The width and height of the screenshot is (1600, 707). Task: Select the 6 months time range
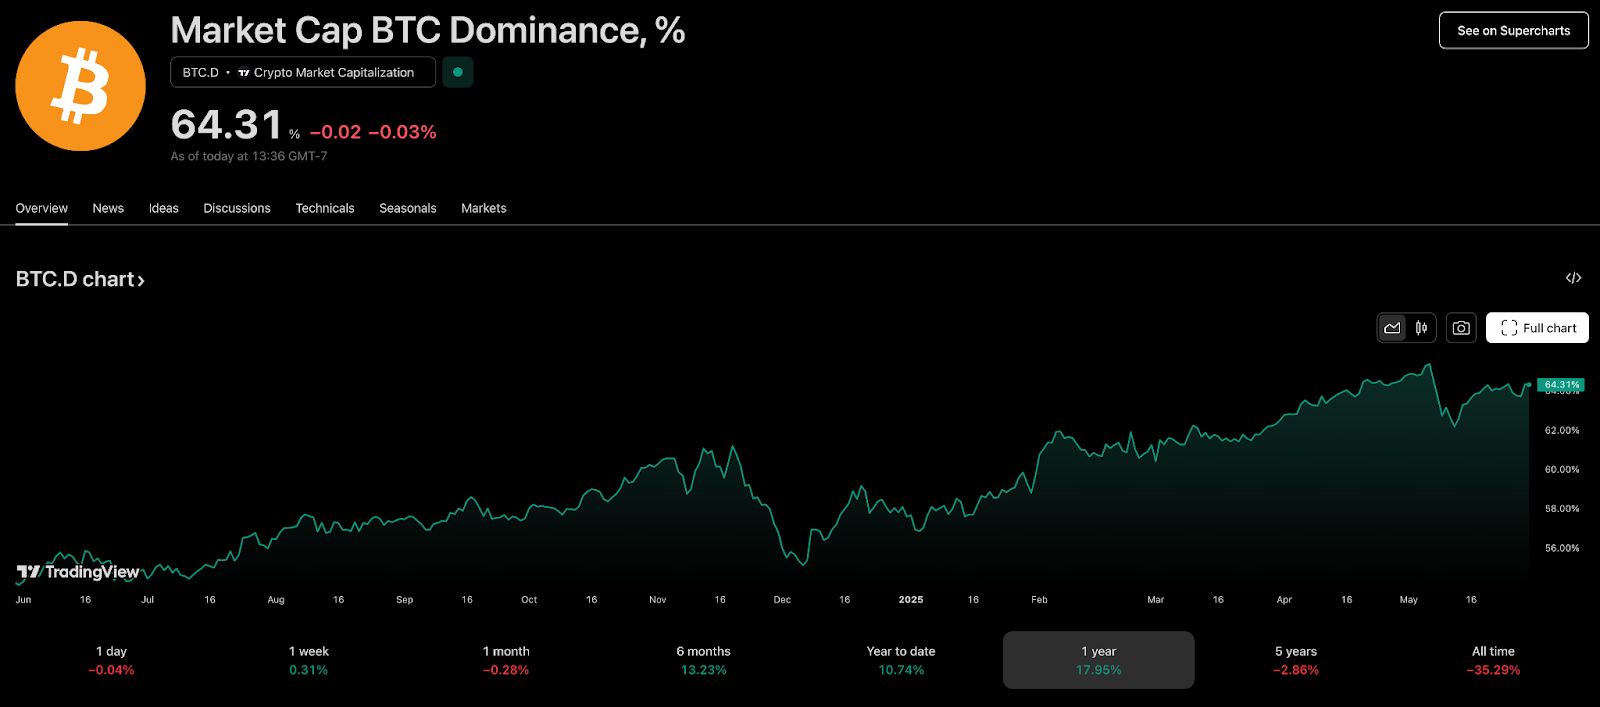[x=703, y=660]
